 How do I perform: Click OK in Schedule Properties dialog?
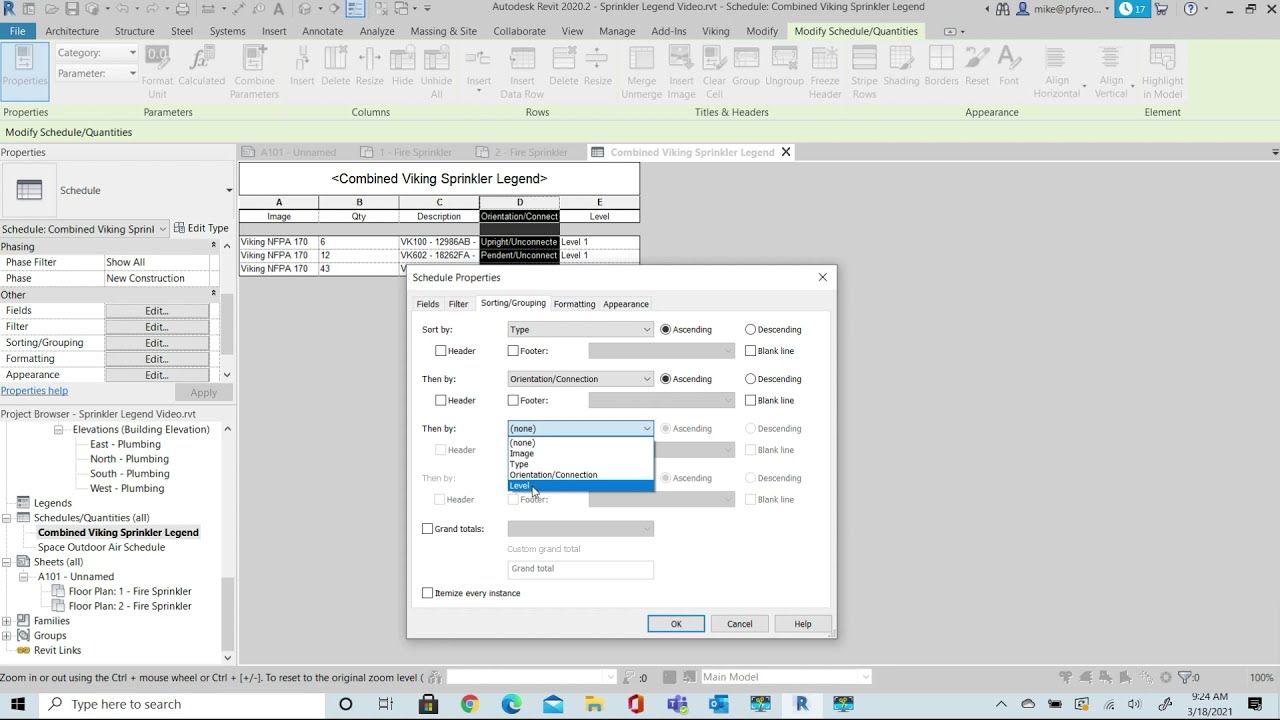[676, 624]
